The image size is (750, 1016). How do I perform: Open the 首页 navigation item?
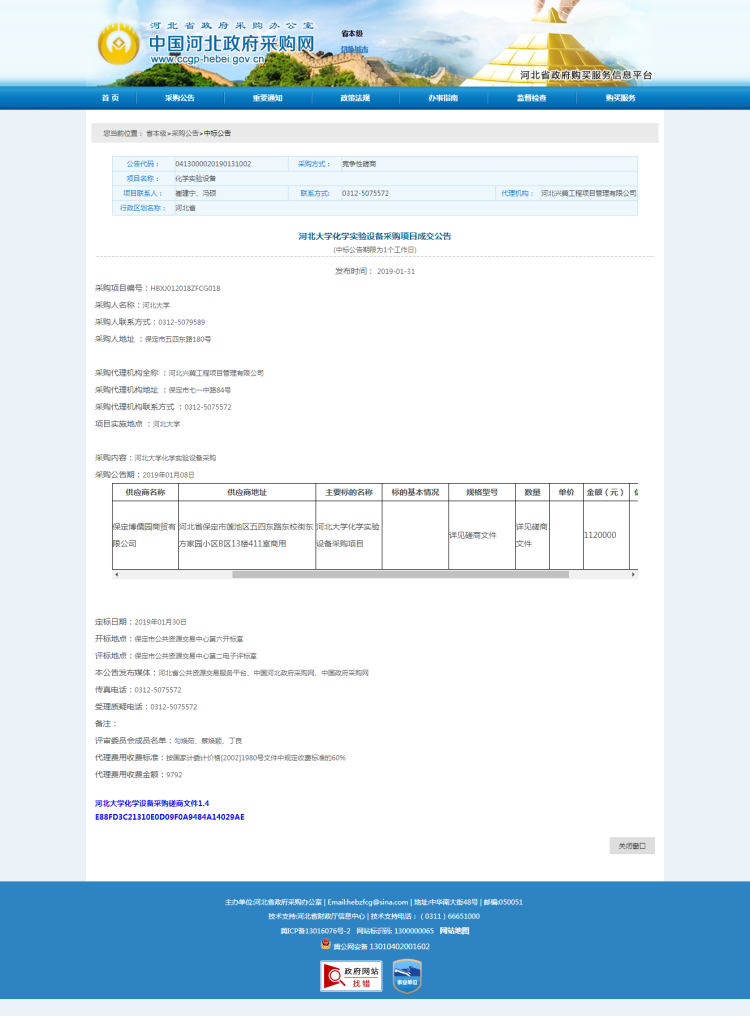pos(110,98)
